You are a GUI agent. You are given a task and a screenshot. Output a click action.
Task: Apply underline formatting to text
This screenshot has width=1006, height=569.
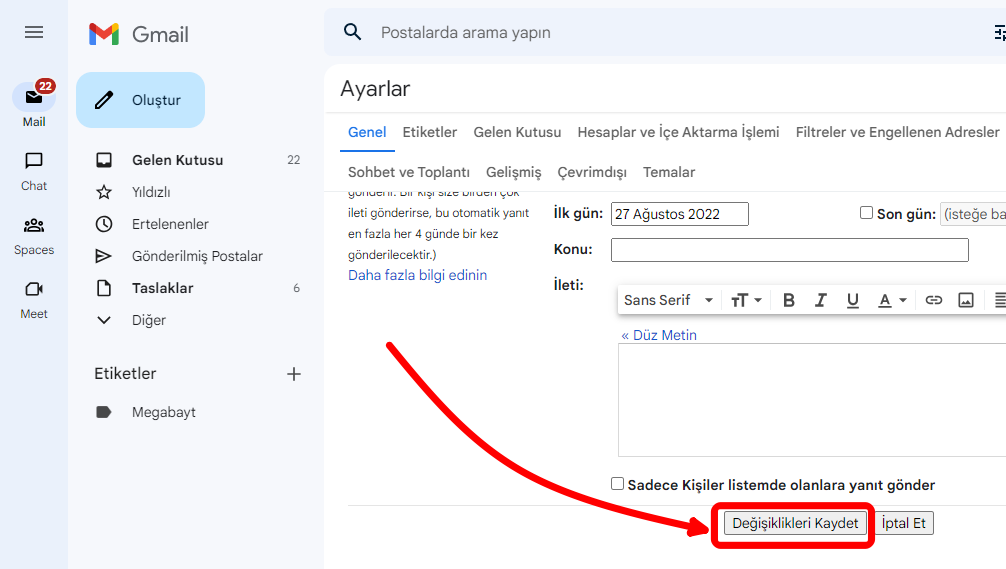(x=853, y=300)
